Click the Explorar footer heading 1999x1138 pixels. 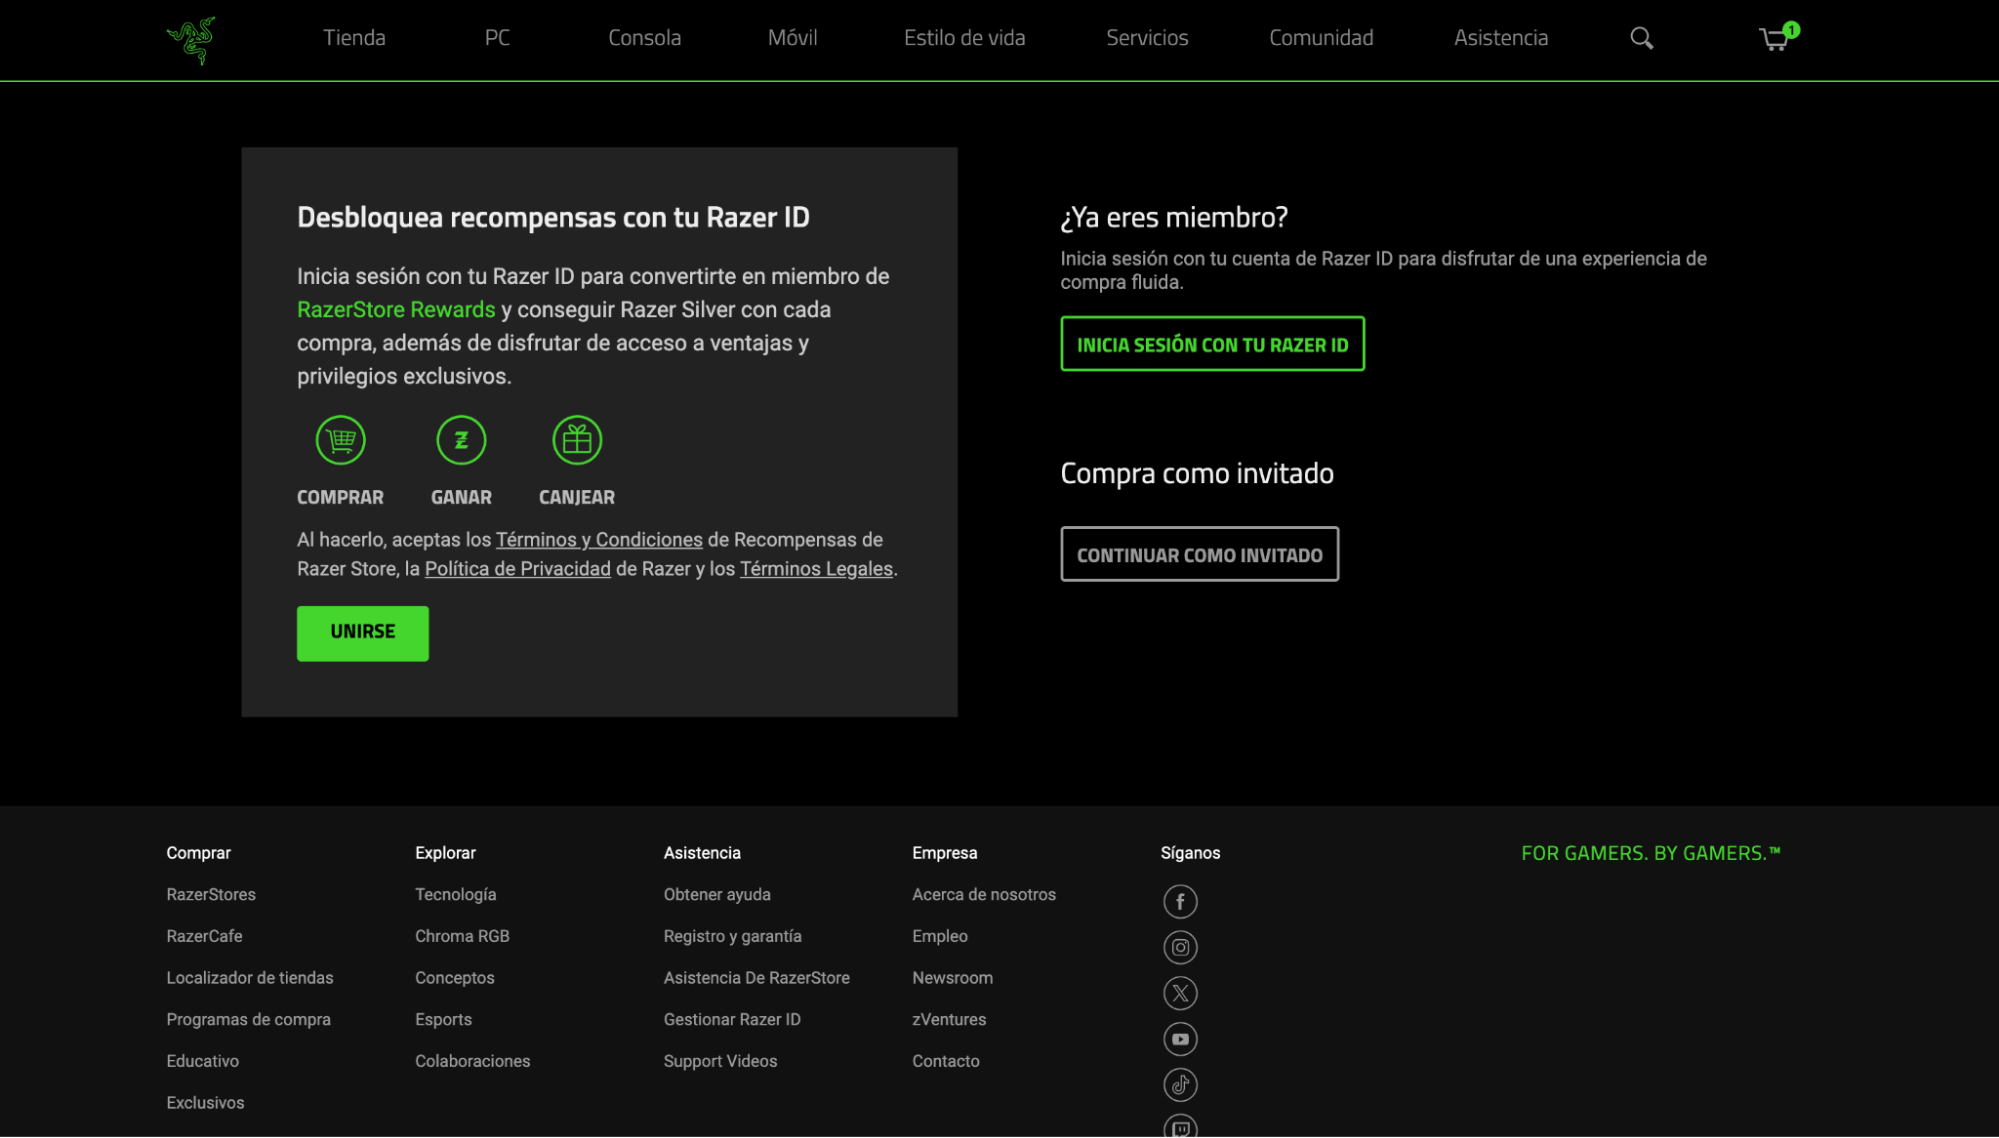[445, 853]
